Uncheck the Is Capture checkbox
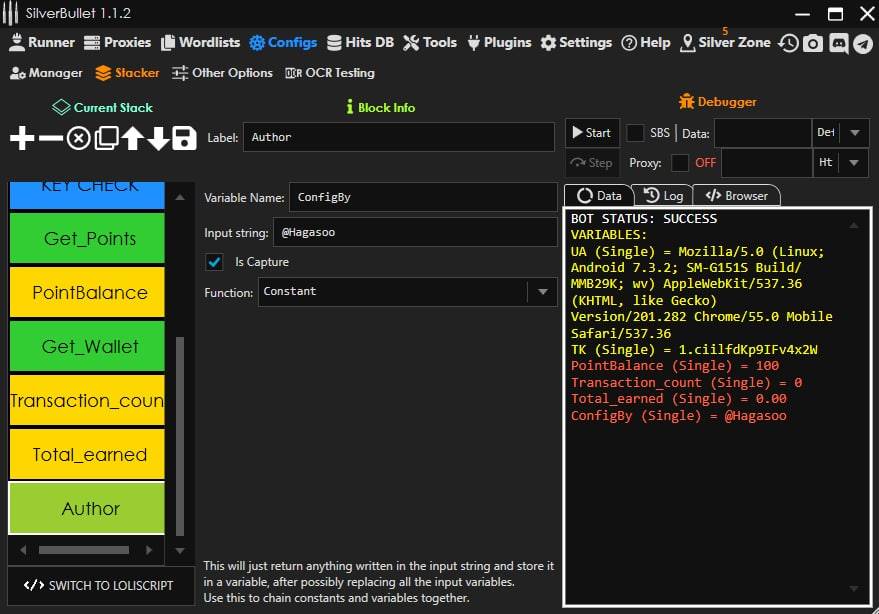This screenshot has height=614, width=879. [214, 262]
